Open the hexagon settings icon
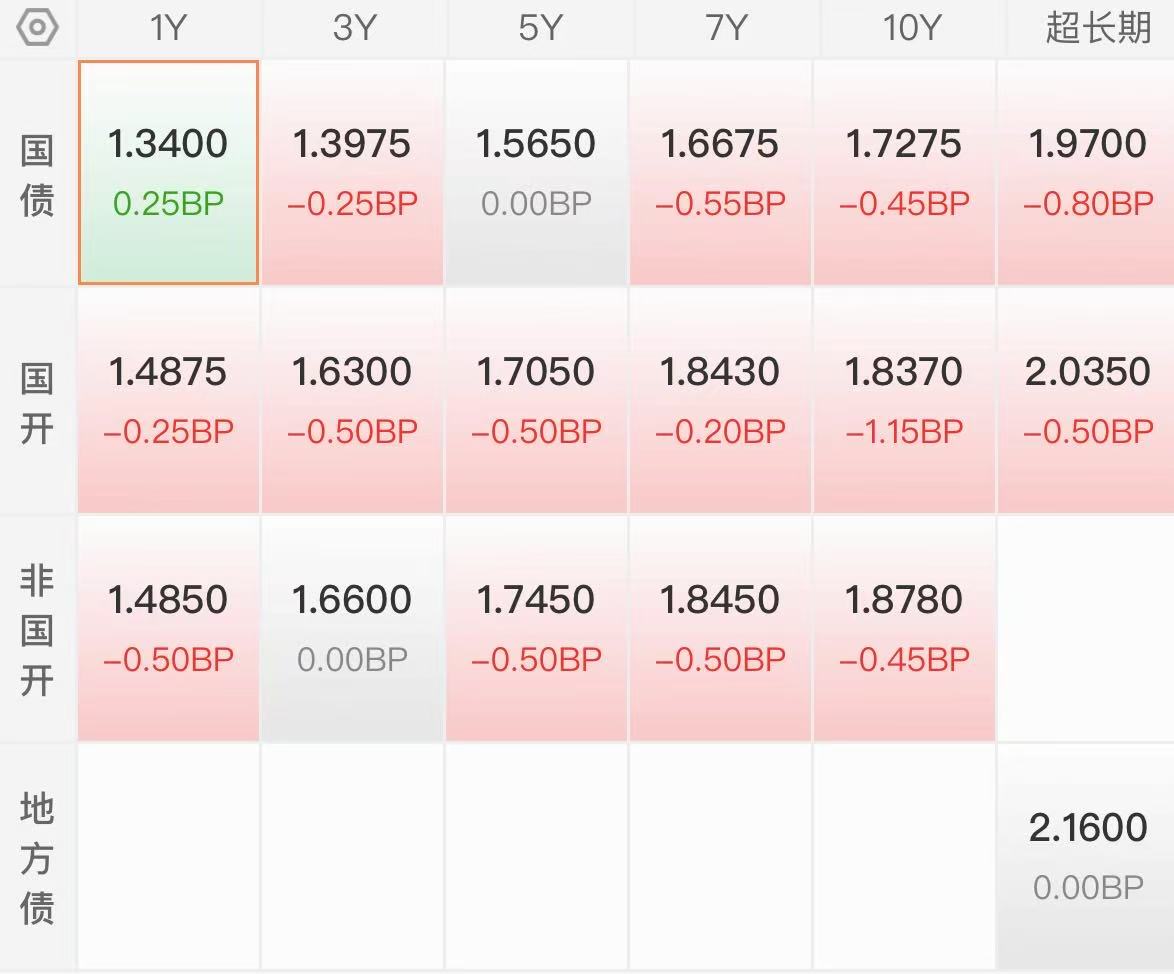Viewport: 1174px width, 974px height. pos(37,28)
